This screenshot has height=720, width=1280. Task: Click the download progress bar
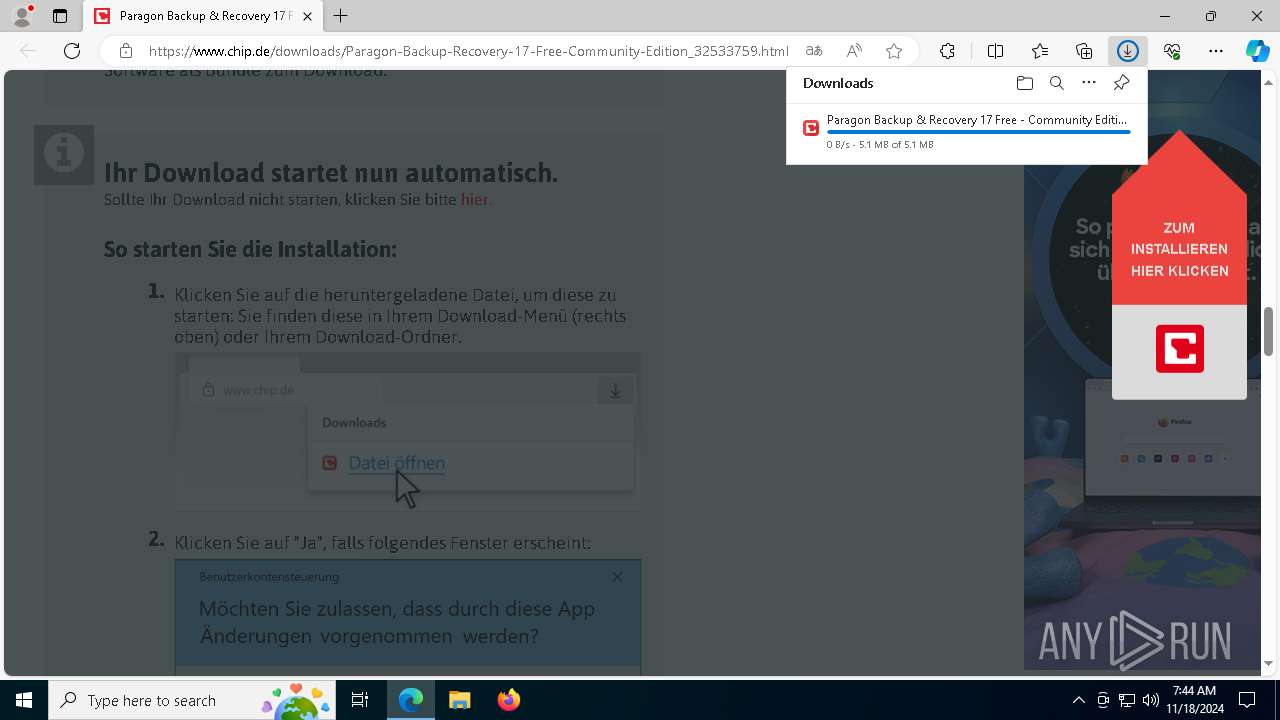(x=979, y=132)
